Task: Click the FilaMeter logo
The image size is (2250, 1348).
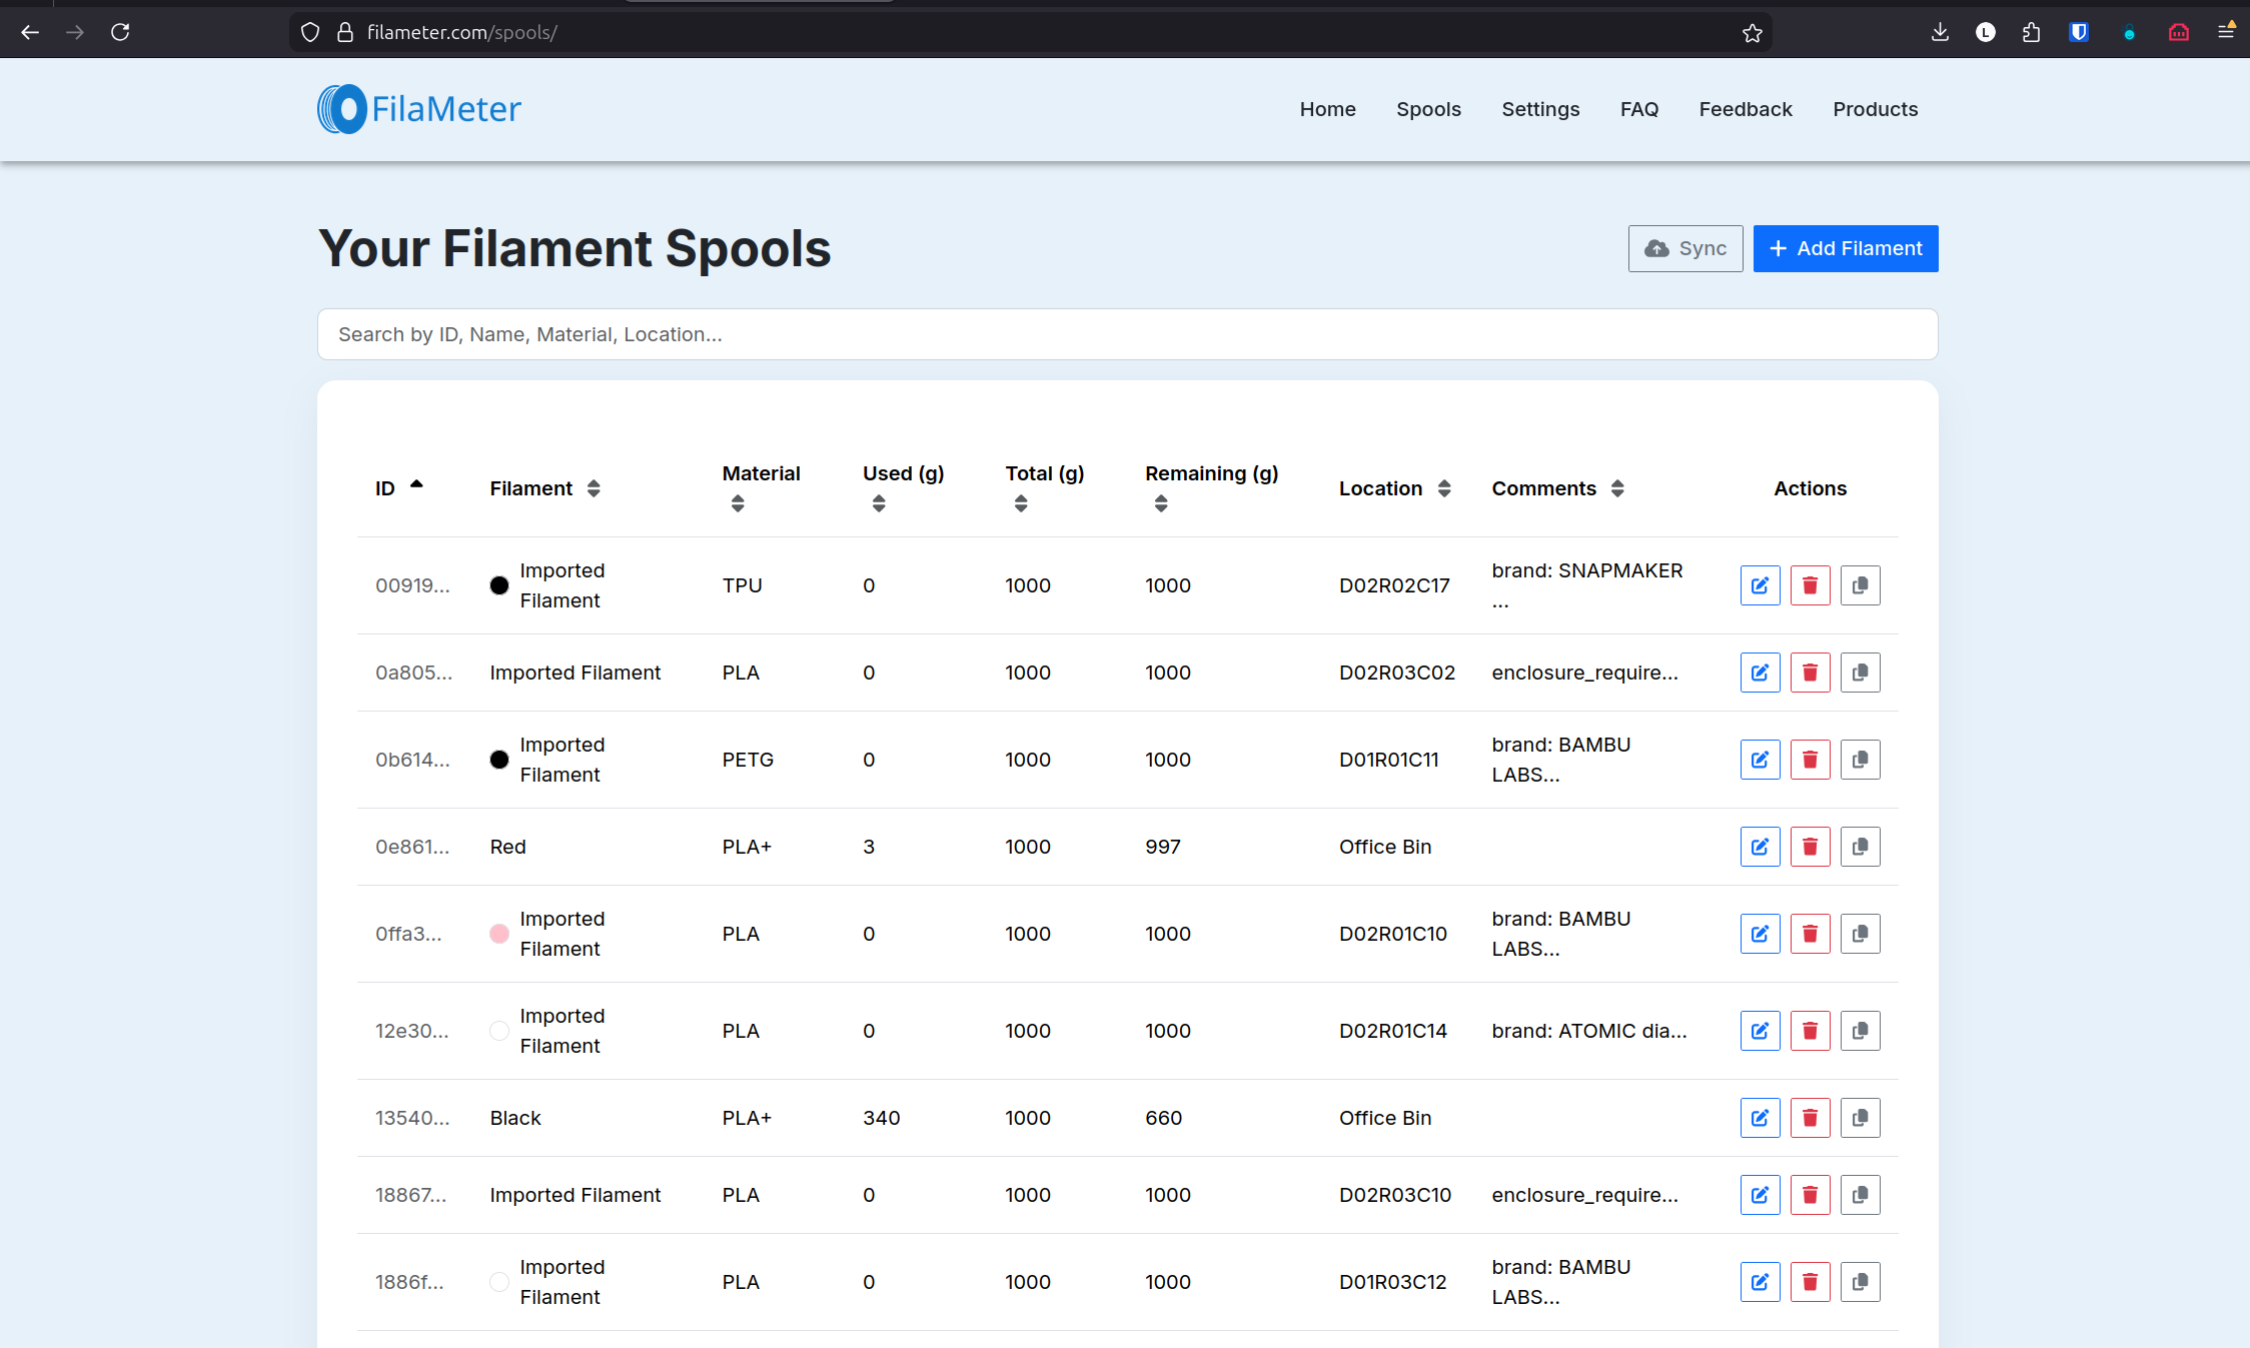Action: [418, 108]
